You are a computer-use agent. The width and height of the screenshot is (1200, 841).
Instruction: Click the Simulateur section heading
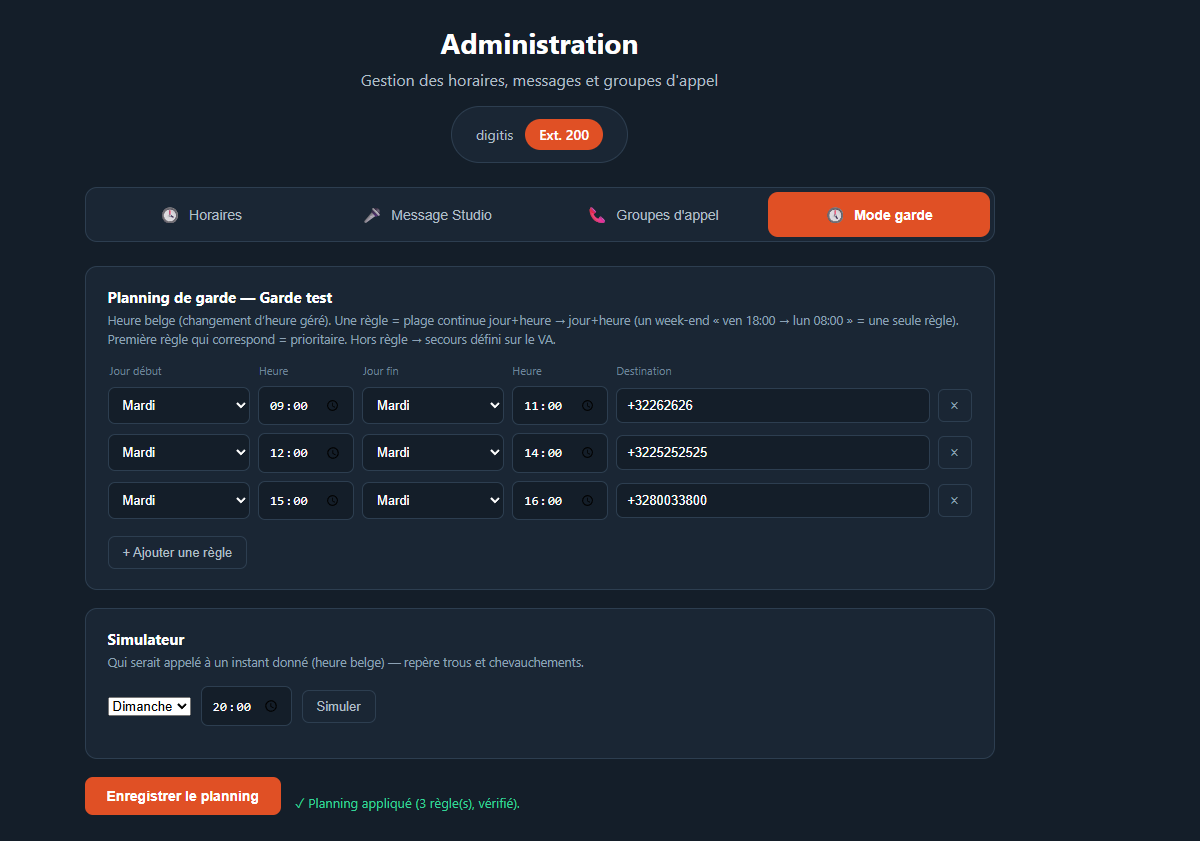[x=146, y=640]
